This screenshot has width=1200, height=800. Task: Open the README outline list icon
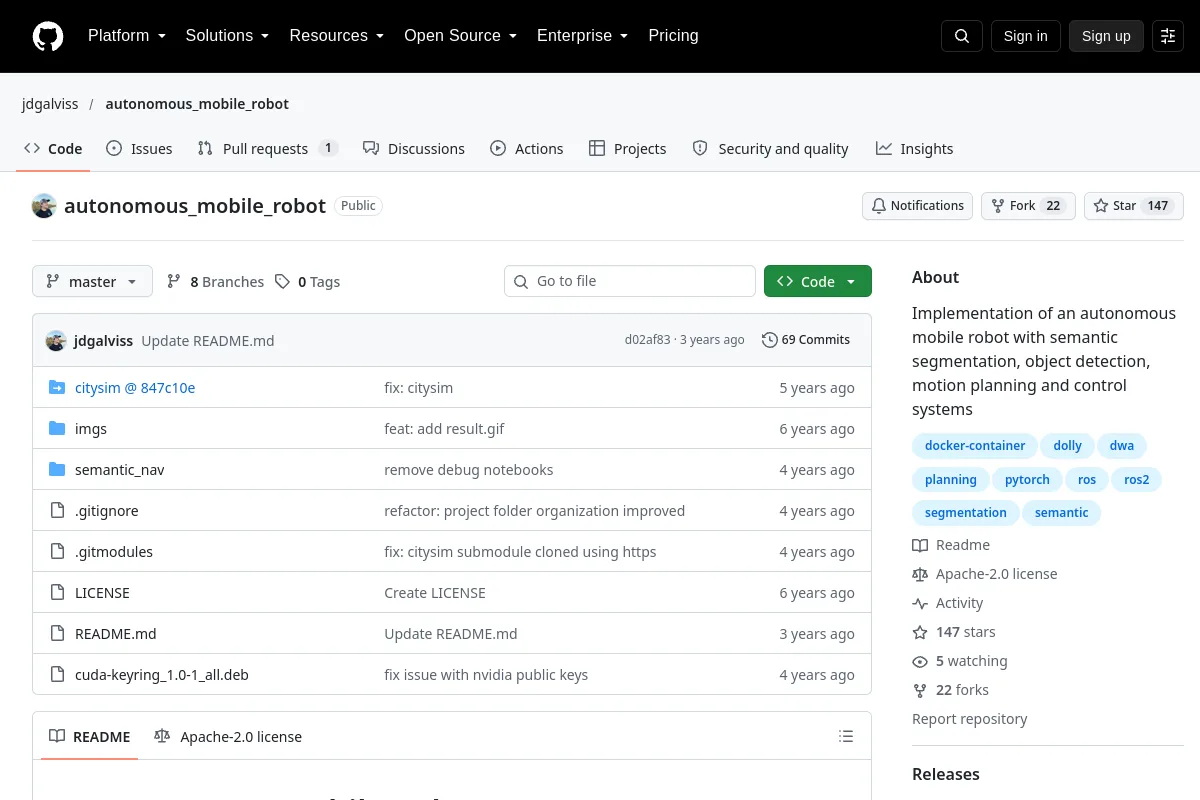coord(846,737)
